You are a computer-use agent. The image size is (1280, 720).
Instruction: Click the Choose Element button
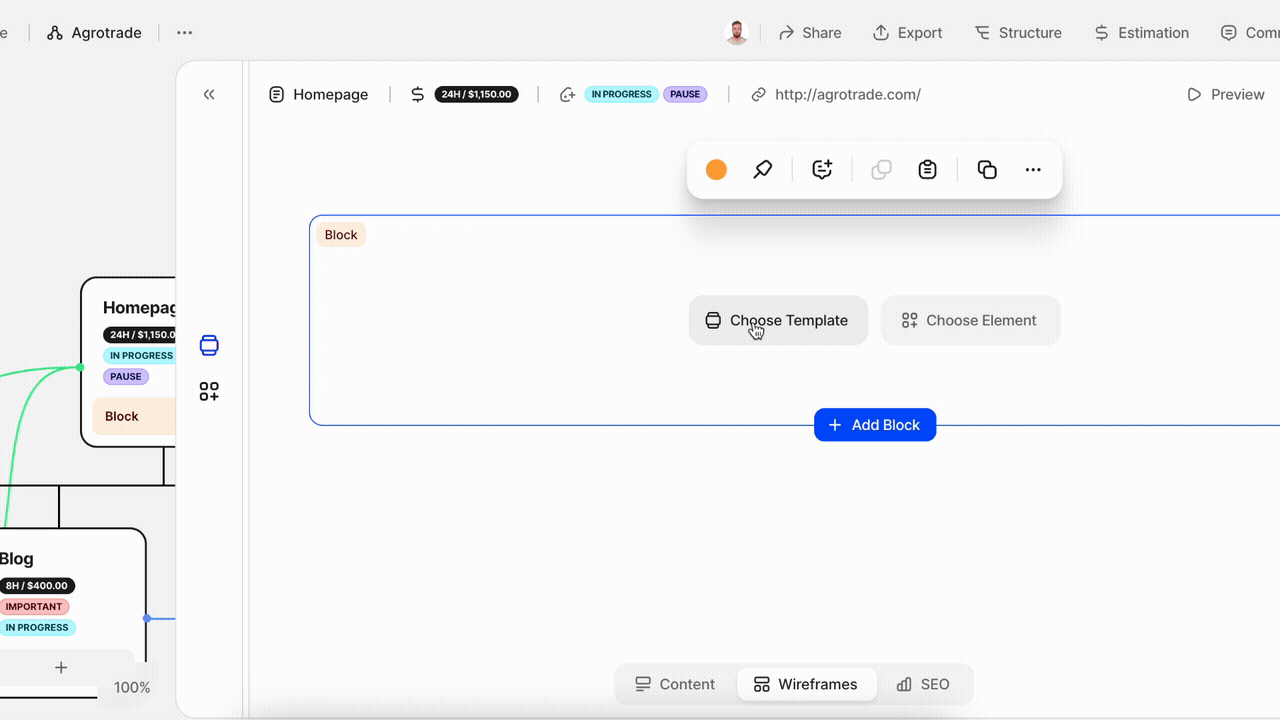[970, 320]
